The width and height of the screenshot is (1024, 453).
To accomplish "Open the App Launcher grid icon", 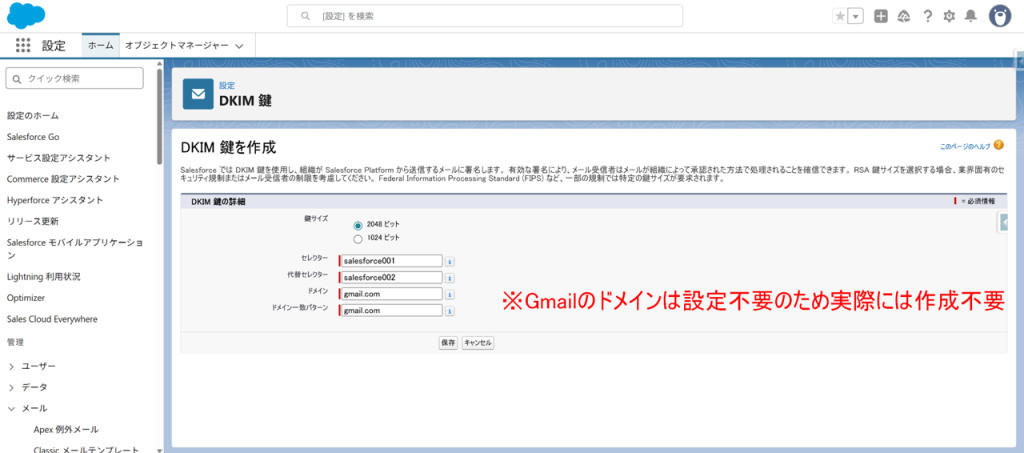I will (23, 45).
